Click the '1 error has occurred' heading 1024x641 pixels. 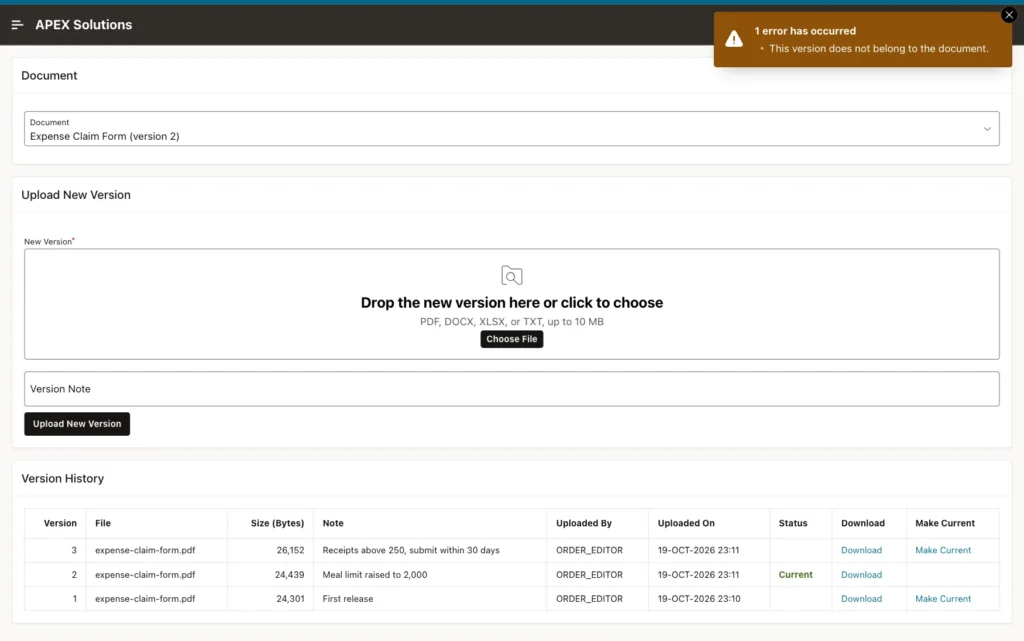click(x=805, y=31)
